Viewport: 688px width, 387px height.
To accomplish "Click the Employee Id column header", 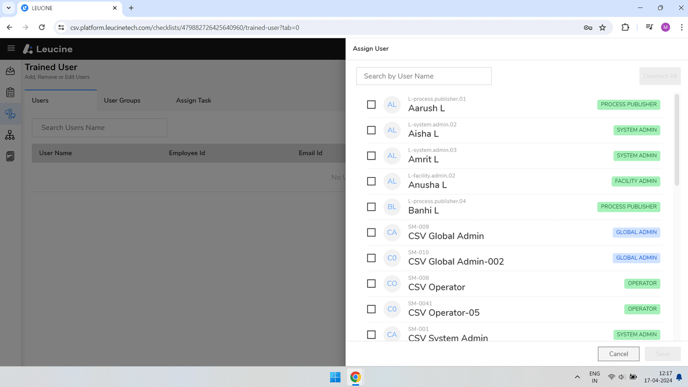I will point(187,153).
